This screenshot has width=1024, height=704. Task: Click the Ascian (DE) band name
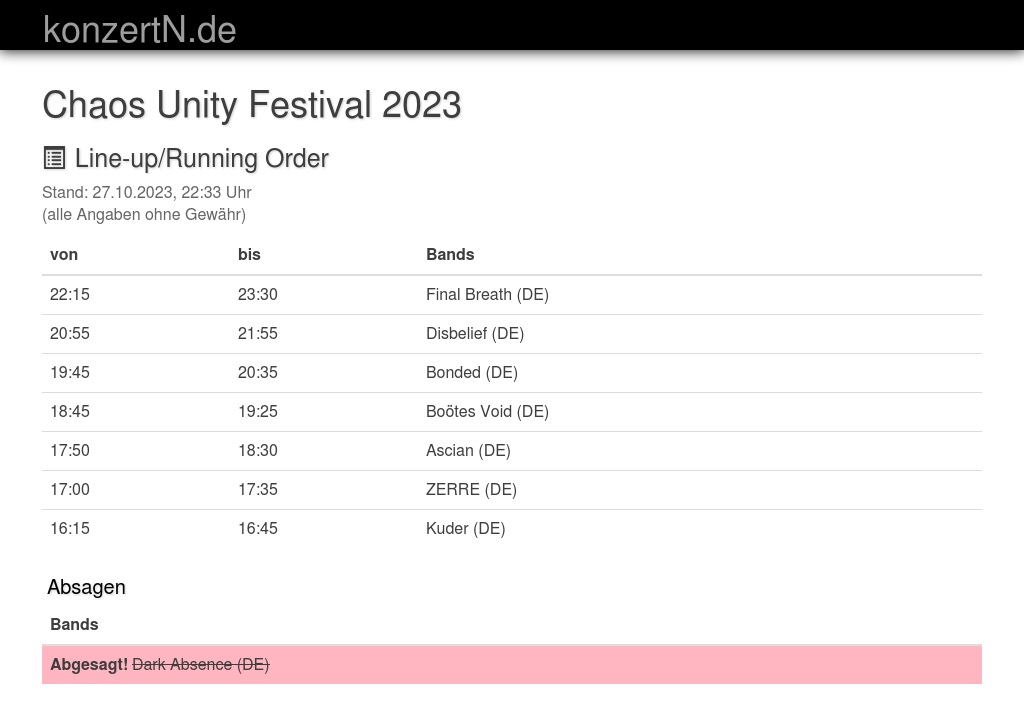(x=468, y=450)
